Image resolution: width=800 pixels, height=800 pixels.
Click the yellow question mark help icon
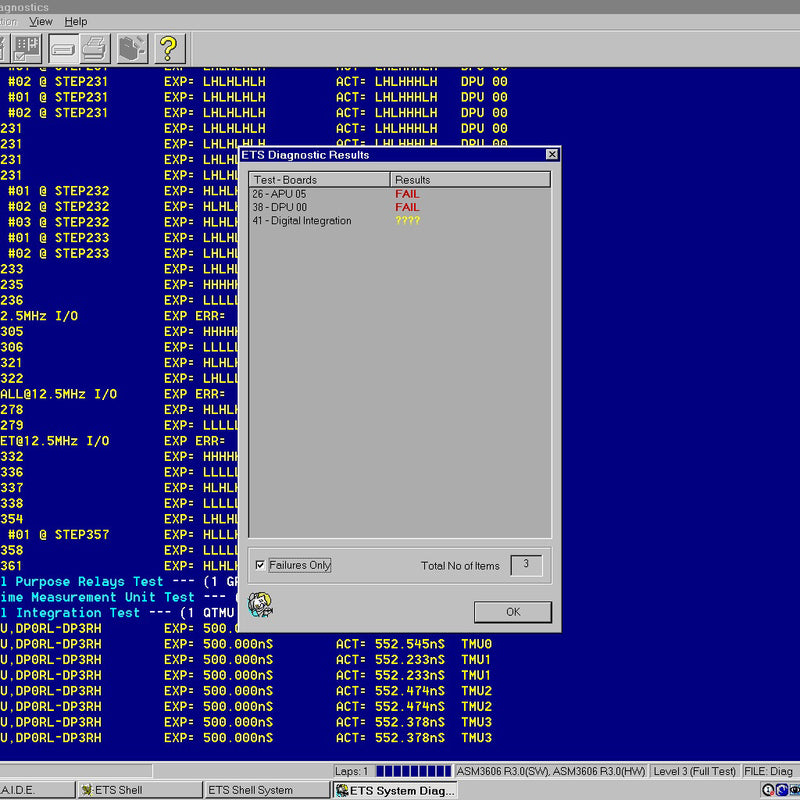tap(168, 47)
